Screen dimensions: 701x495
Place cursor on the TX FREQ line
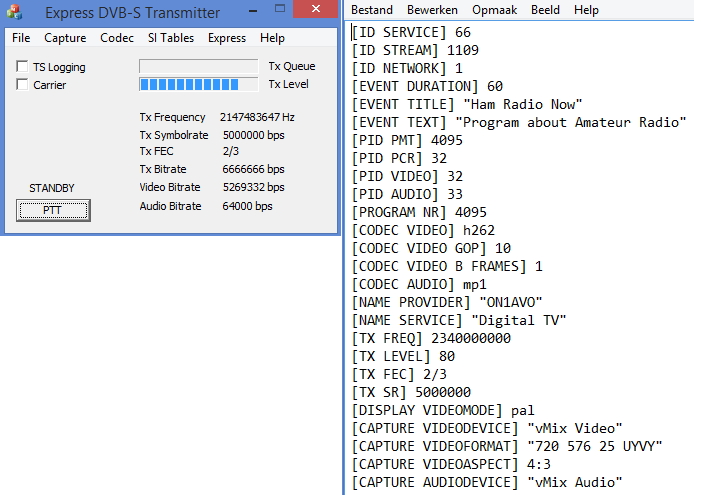431,339
